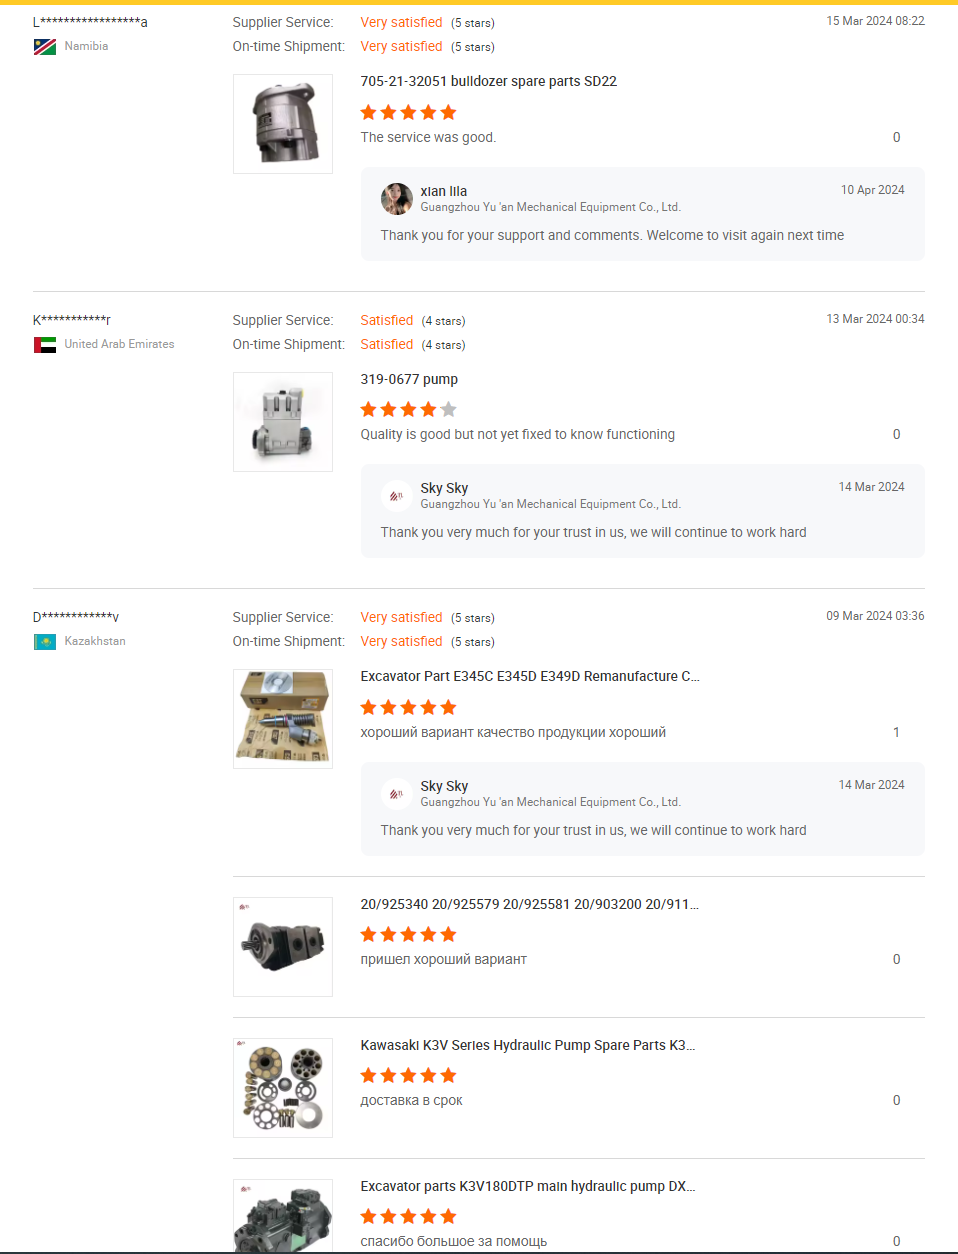The width and height of the screenshot is (958, 1254).
Task: View the Kawasaki K3V spare parts thumbnail
Action: pos(283,1087)
